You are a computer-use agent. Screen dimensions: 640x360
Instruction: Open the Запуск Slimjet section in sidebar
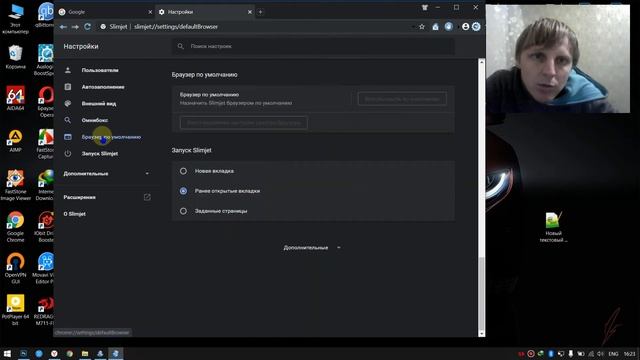100,154
